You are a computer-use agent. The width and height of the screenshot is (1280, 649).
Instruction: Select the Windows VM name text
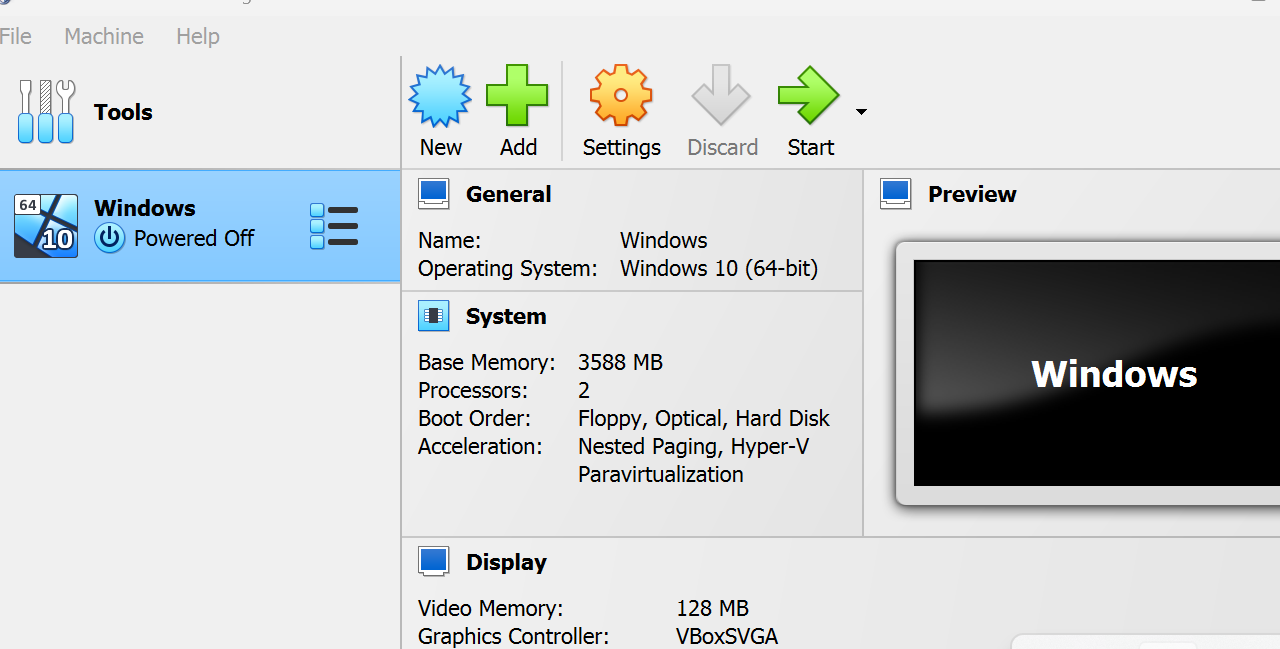pos(145,208)
